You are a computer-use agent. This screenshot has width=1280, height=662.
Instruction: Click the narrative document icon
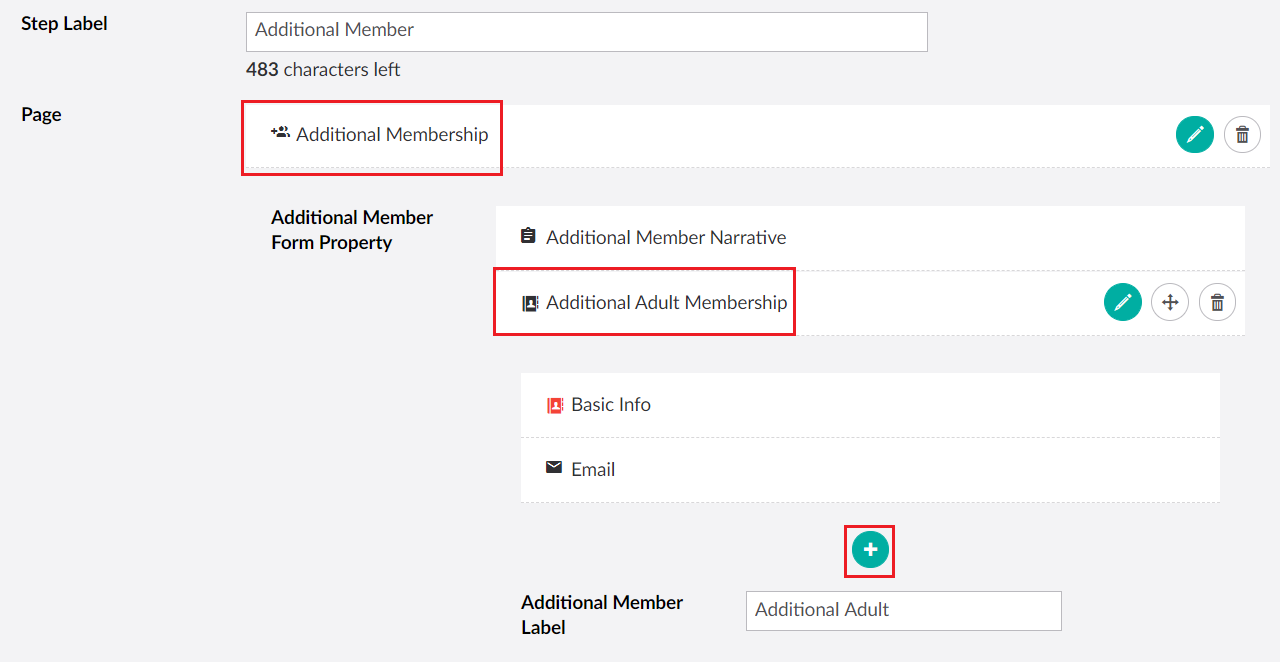click(x=528, y=236)
